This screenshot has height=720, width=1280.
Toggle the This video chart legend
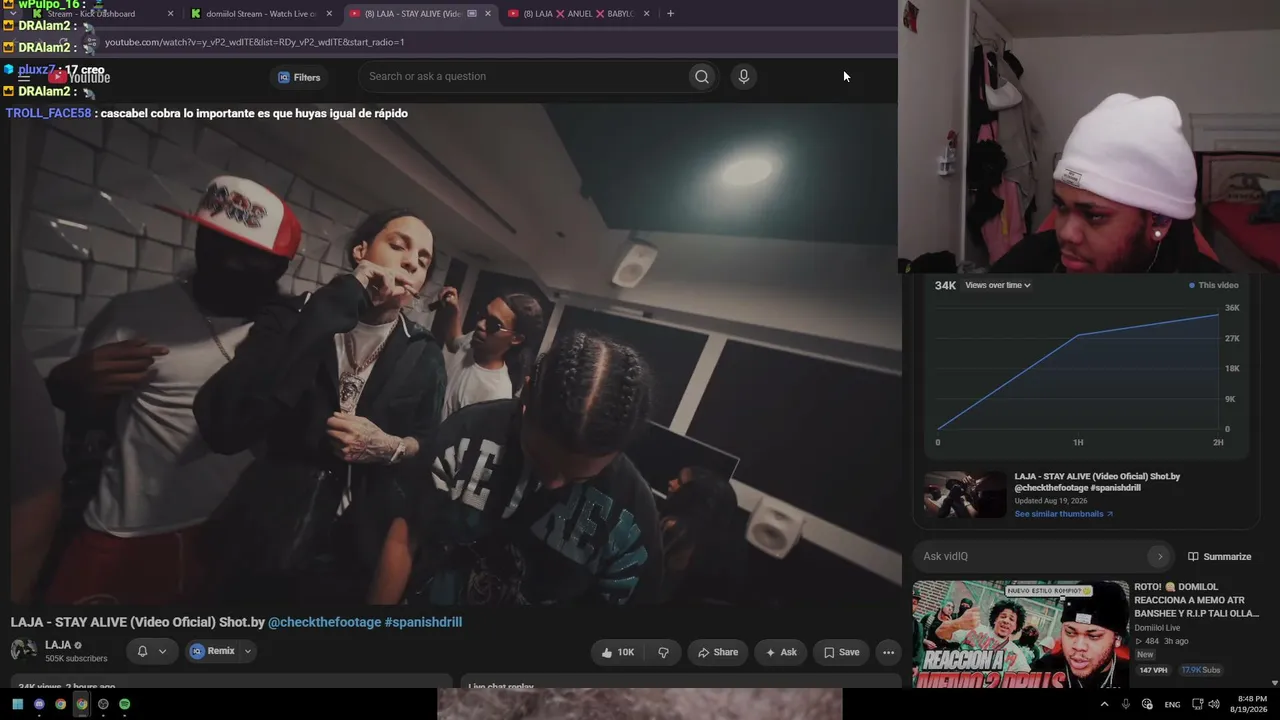(1213, 285)
